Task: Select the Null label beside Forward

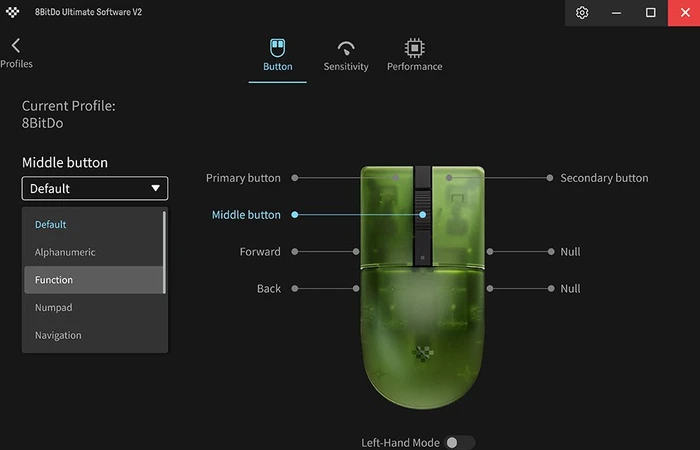Action: pos(570,252)
